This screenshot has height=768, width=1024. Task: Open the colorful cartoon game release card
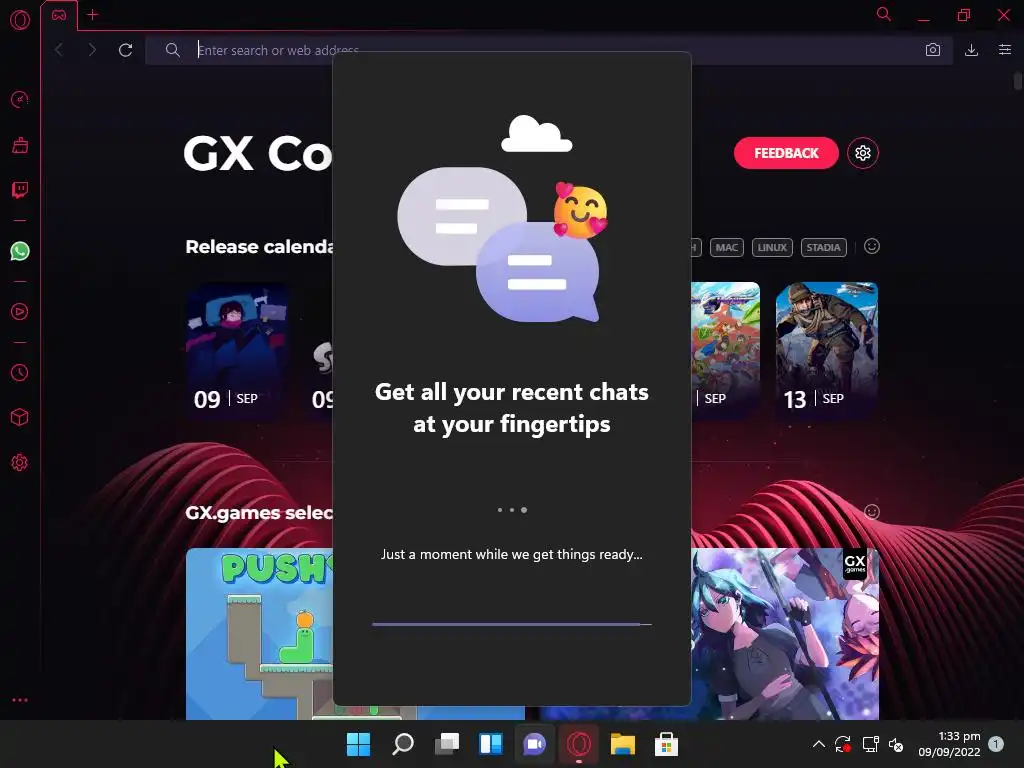point(726,351)
